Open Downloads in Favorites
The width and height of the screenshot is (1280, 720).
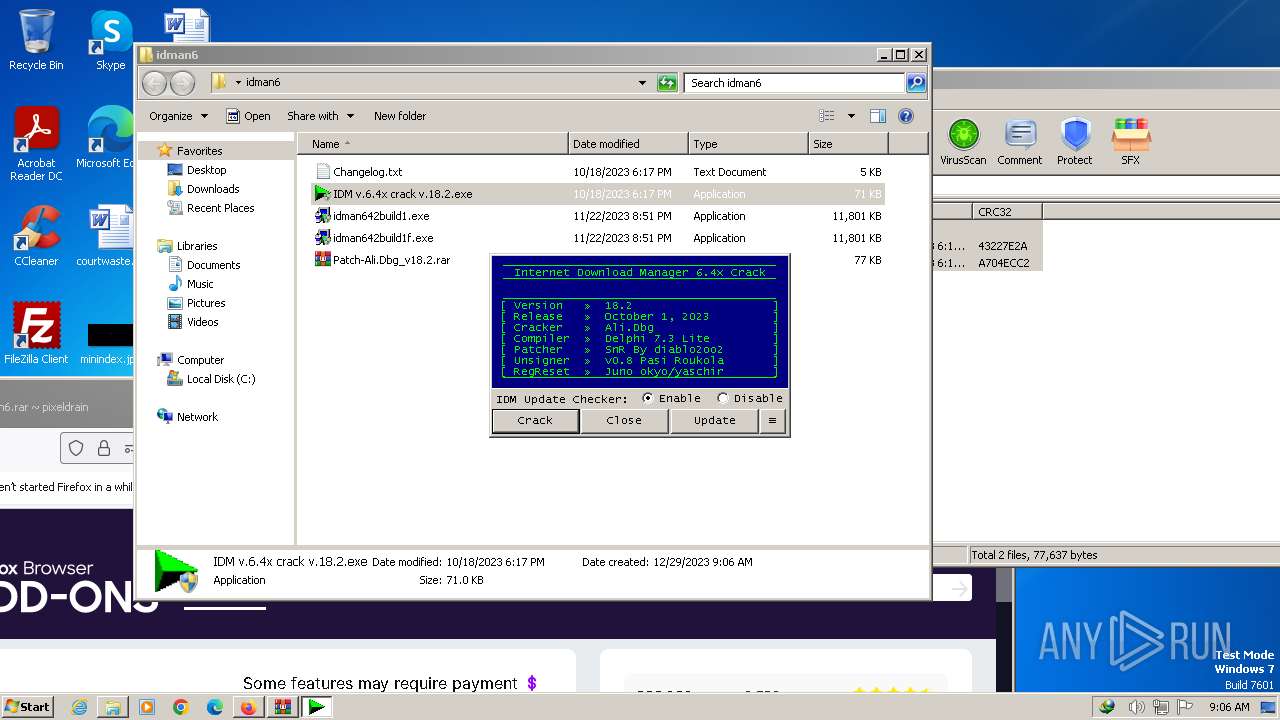point(213,189)
